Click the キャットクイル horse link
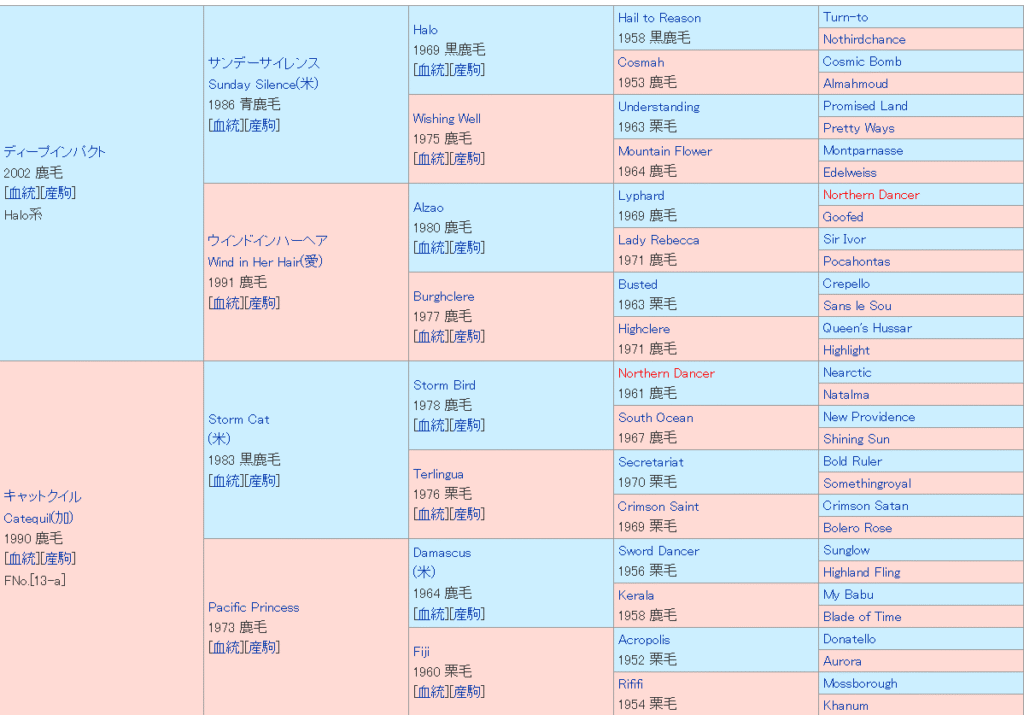This screenshot has width=1024, height=715. 42,497
